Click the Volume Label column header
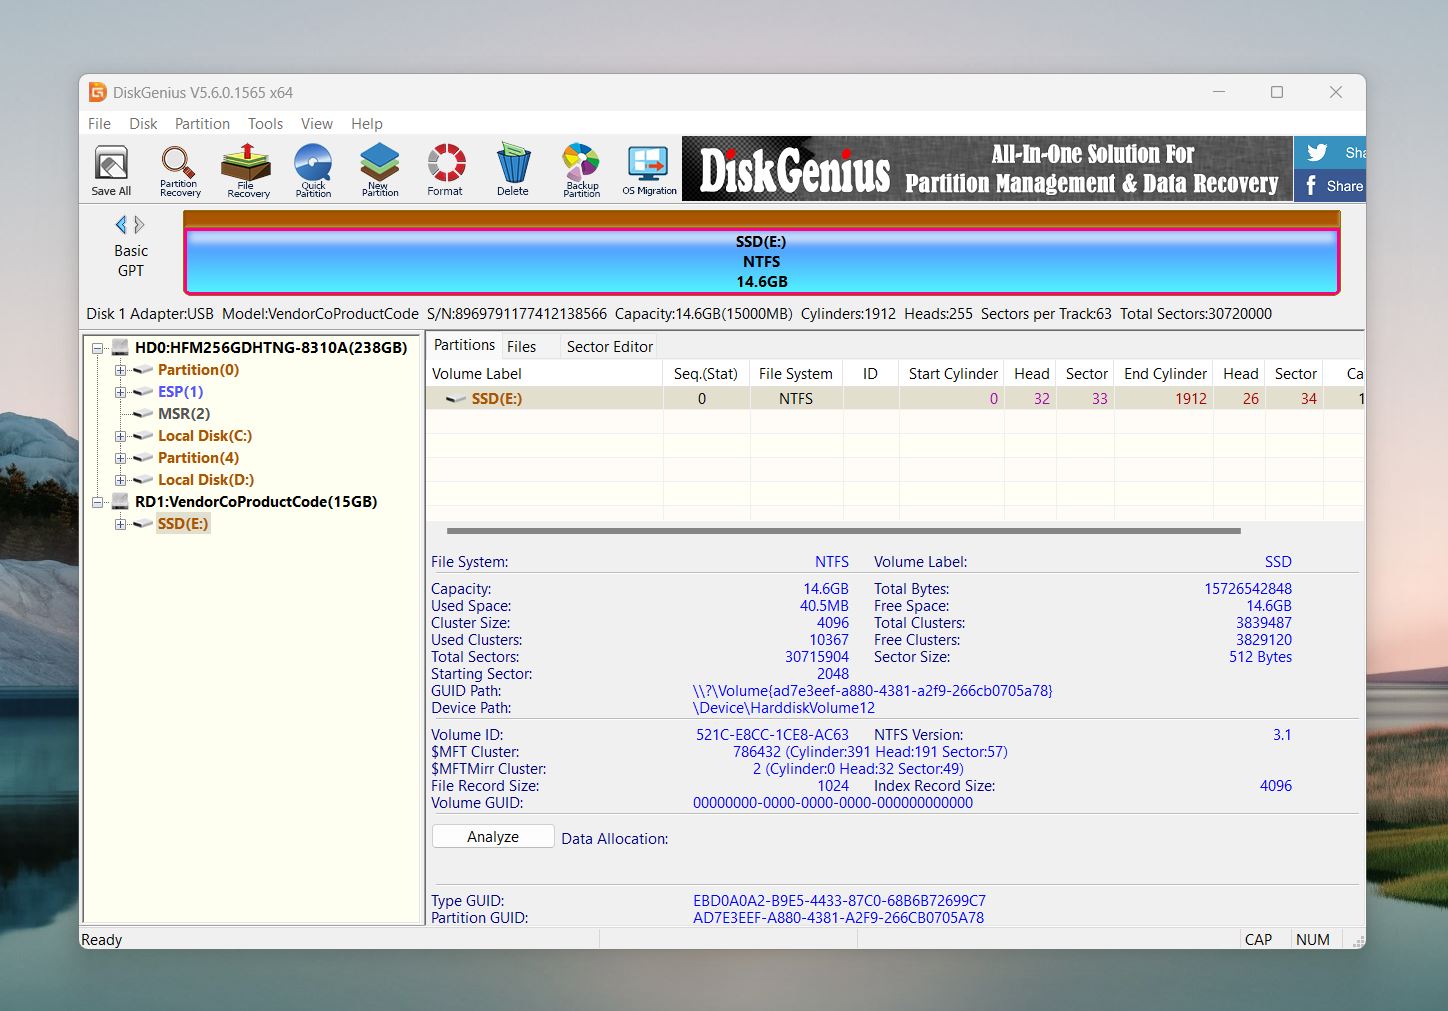This screenshot has width=1448, height=1011. click(x=544, y=373)
